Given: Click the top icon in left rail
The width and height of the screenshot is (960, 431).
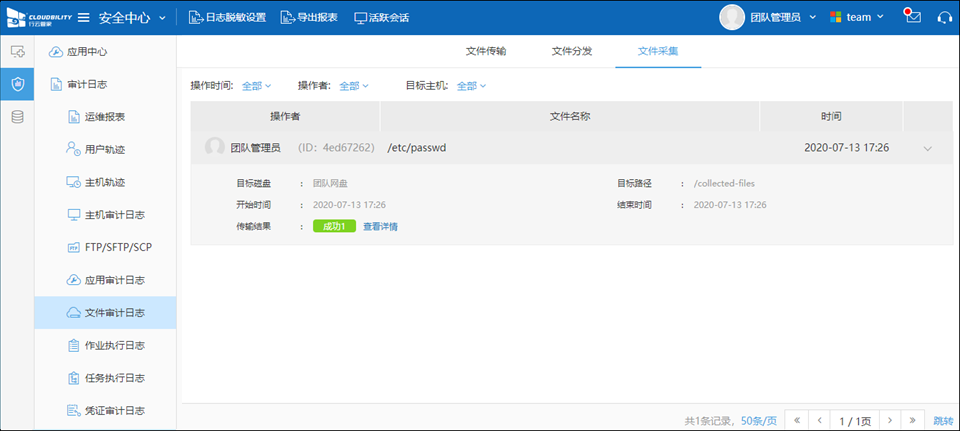Looking at the screenshot, I should [x=17, y=52].
